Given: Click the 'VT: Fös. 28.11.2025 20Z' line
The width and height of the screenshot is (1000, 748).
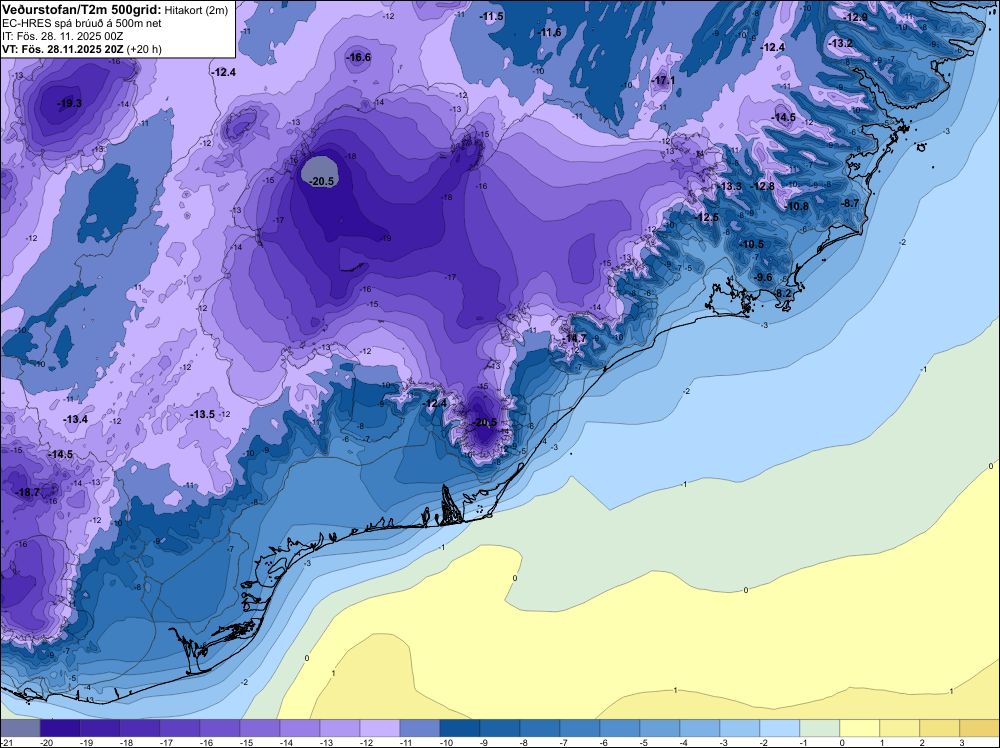Looking at the screenshot, I should click(63, 49).
